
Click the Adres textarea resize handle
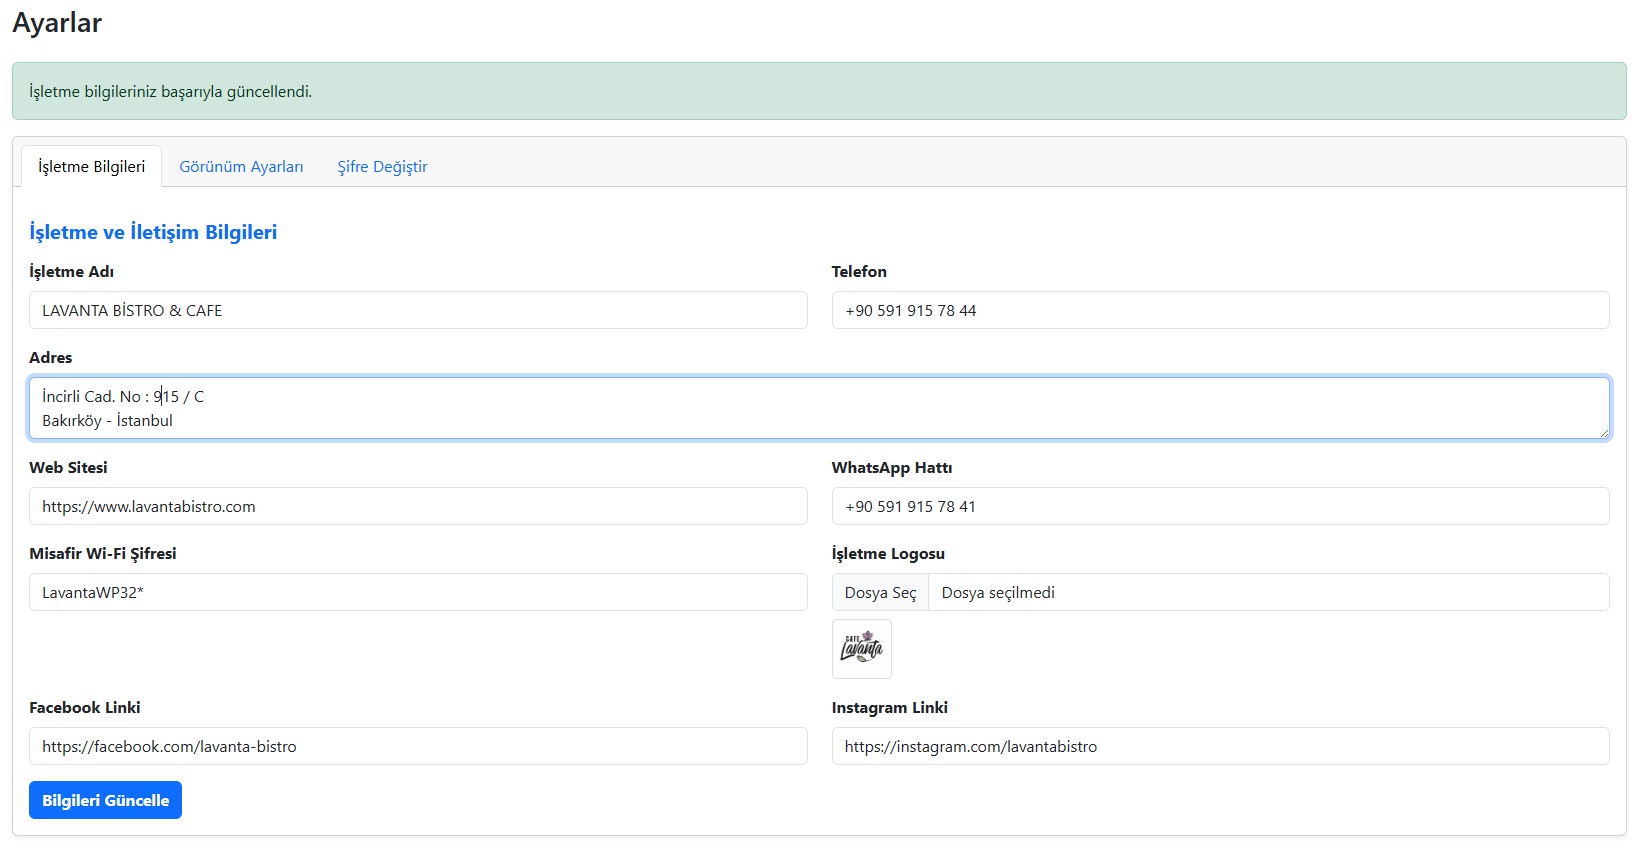point(1603,432)
